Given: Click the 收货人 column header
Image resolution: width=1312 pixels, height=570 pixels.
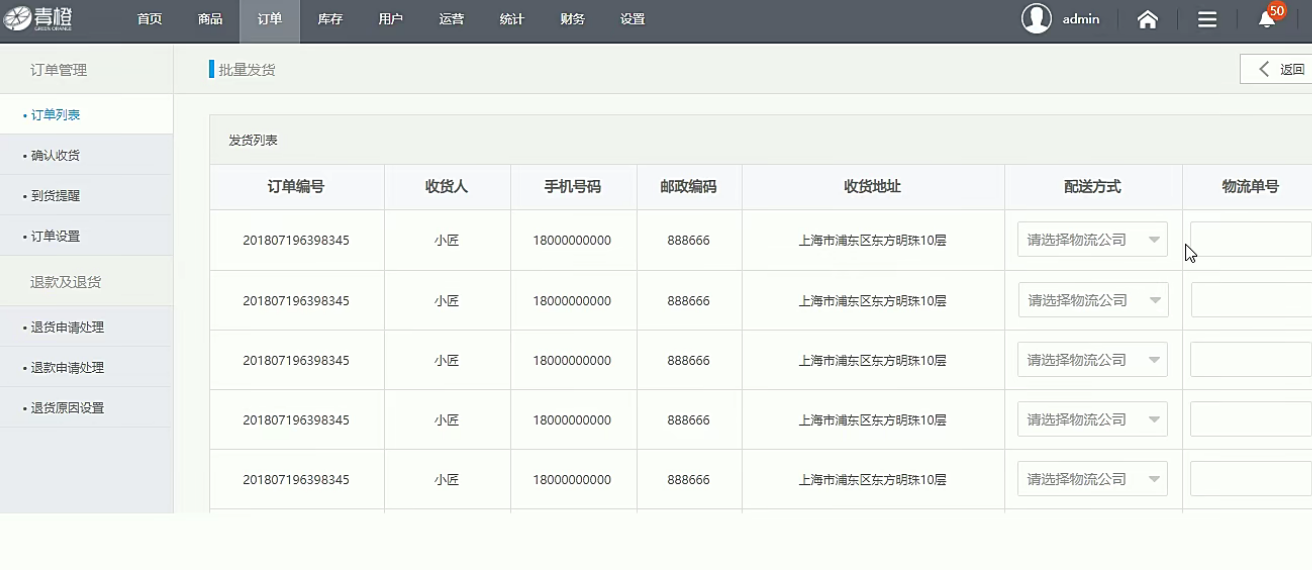Looking at the screenshot, I should pyautogui.click(x=447, y=187).
